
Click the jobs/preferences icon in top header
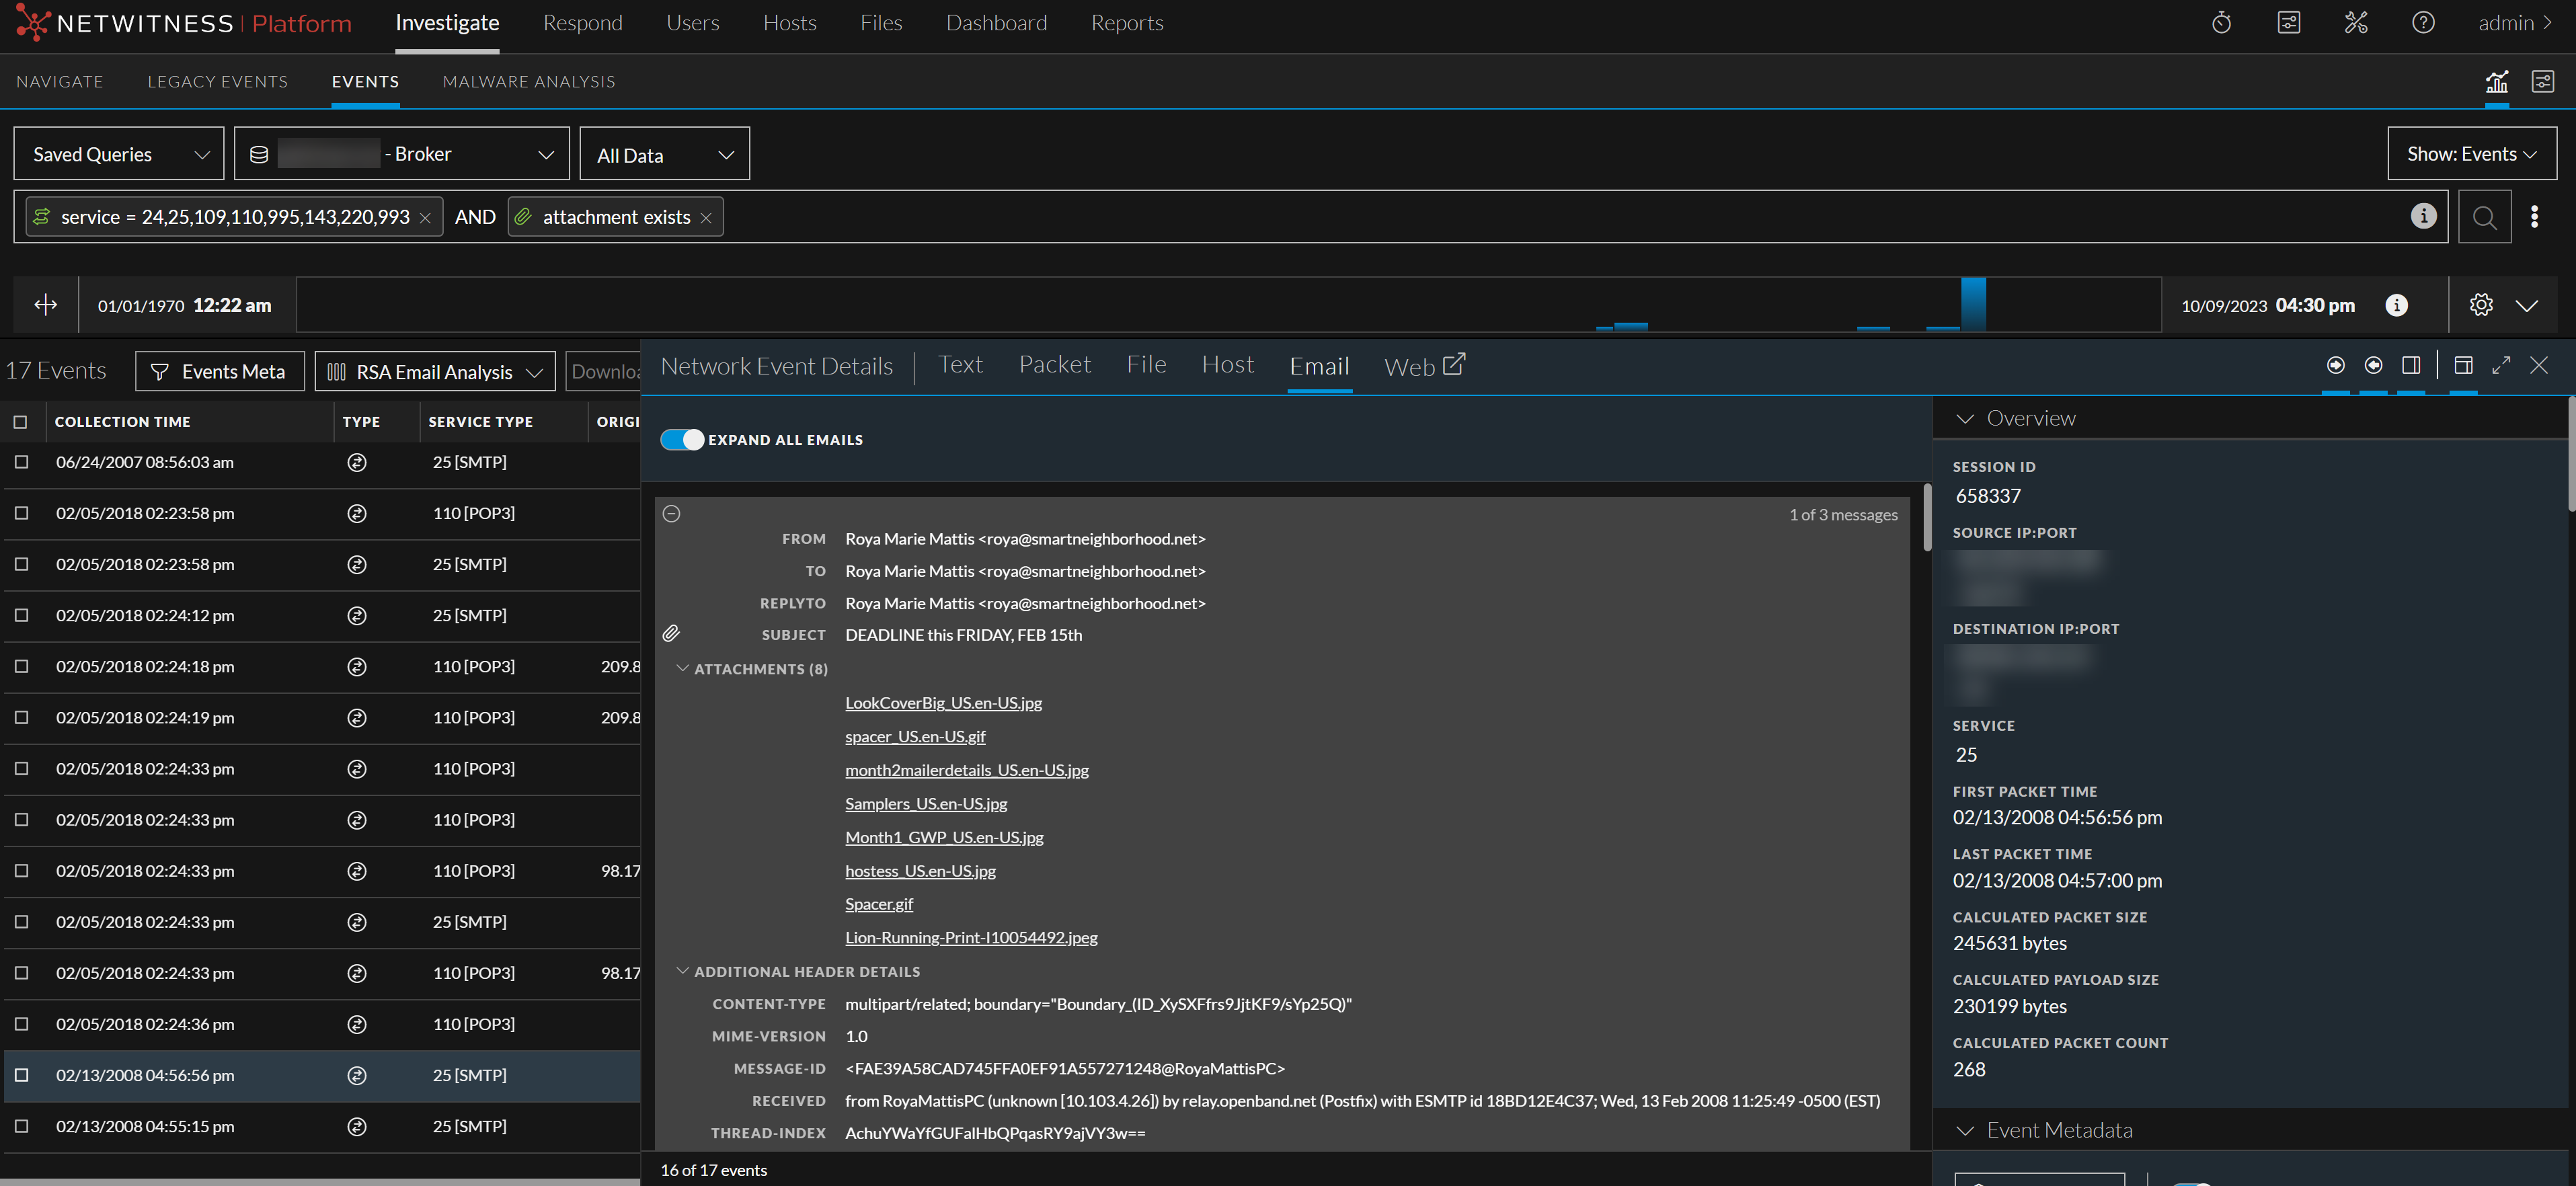pos(2289,22)
